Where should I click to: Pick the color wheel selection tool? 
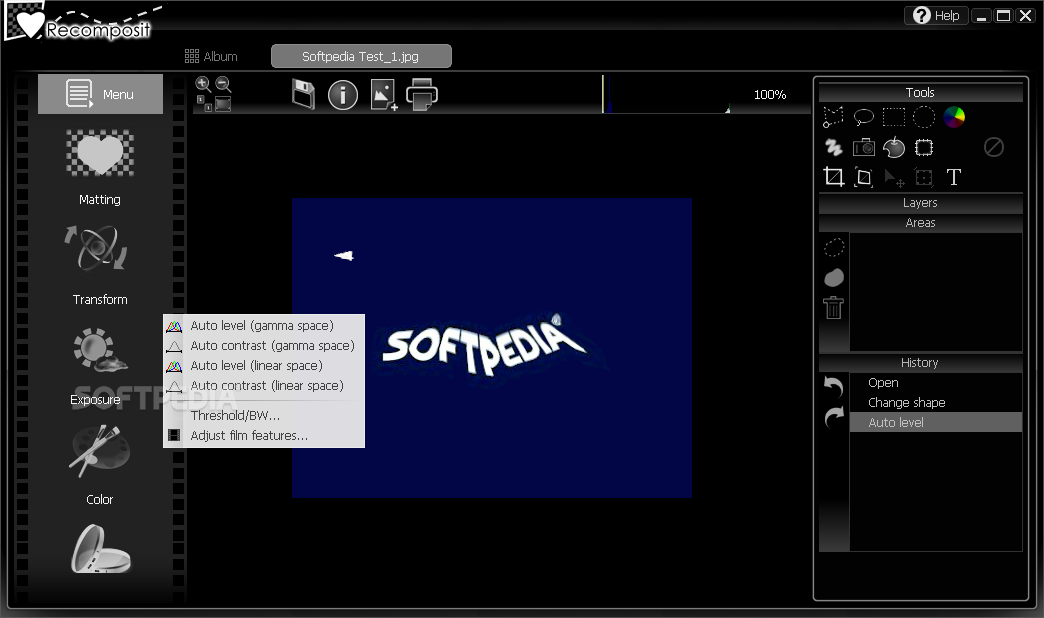click(954, 117)
